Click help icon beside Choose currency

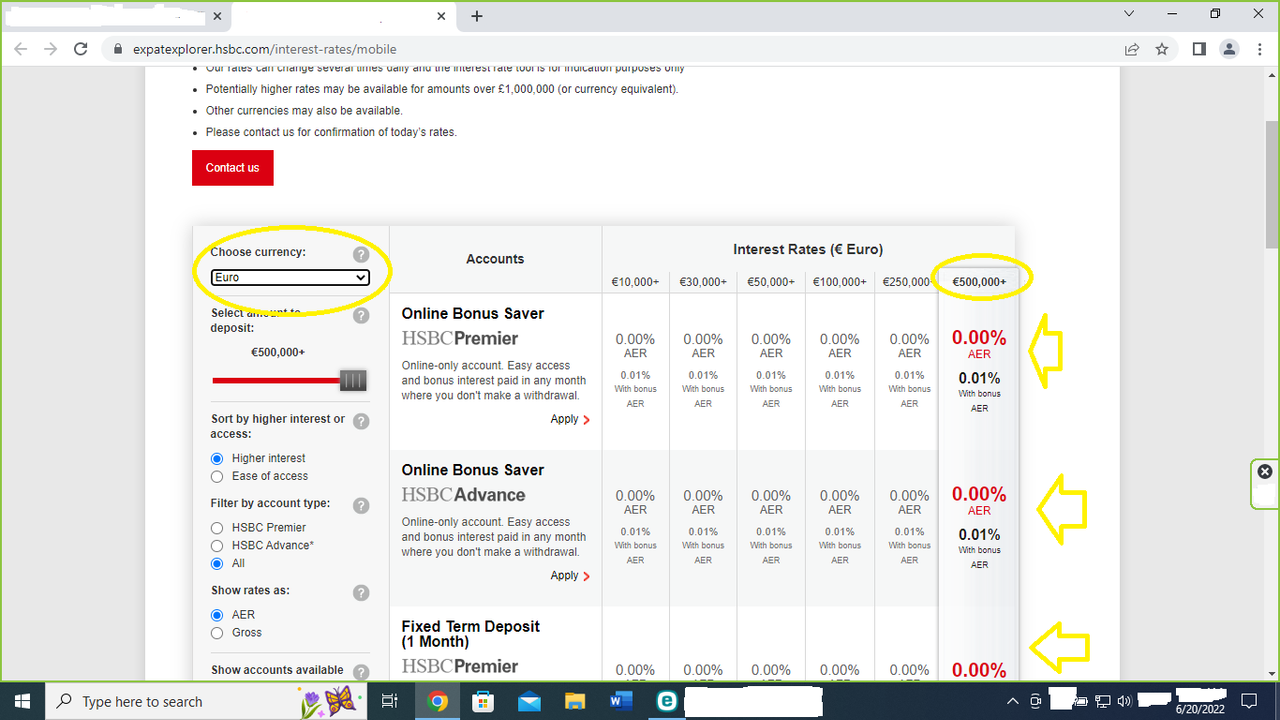(x=361, y=255)
